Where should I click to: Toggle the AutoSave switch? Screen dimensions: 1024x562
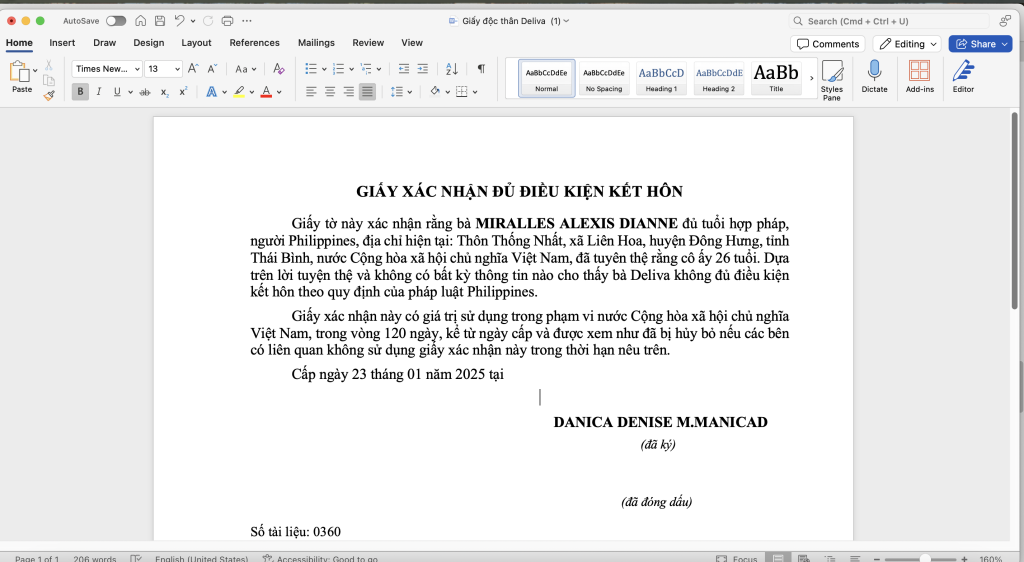coord(116,20)
